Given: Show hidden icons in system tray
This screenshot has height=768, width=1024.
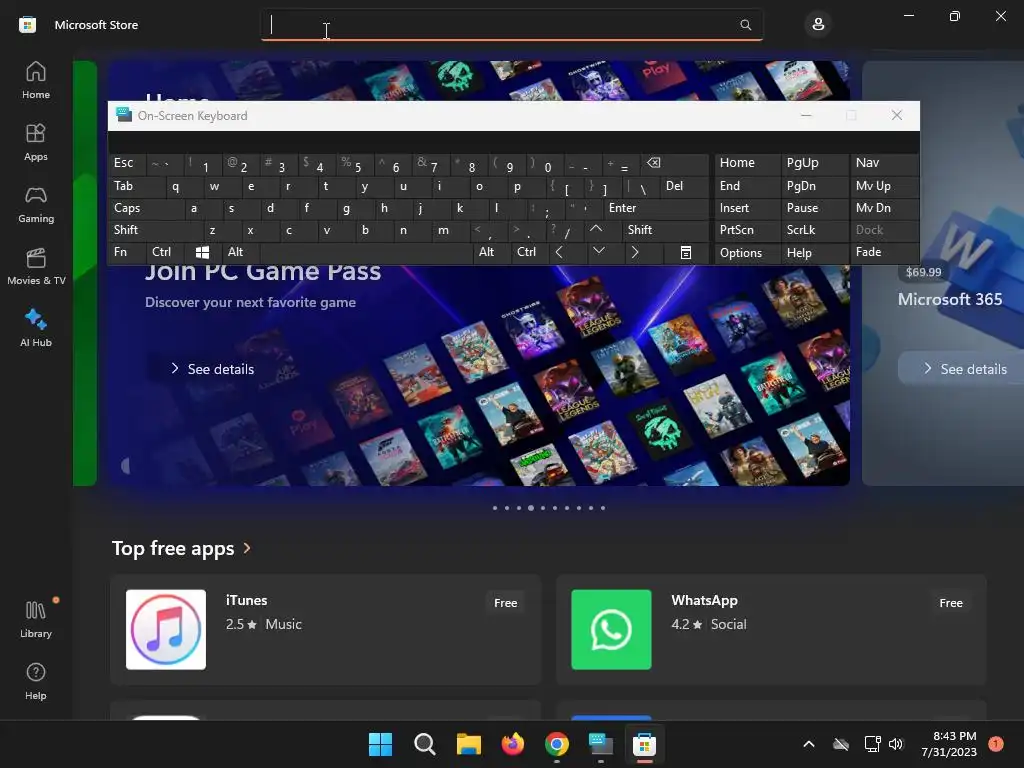Looking at the screenshot, I should [x=808, y=744].
